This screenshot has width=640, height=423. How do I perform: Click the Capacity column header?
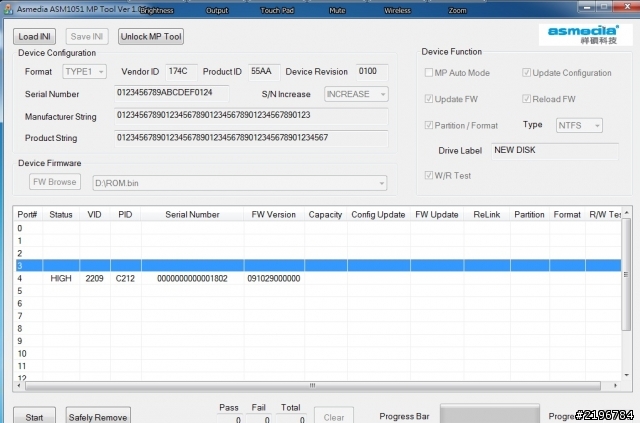point(325,215)
